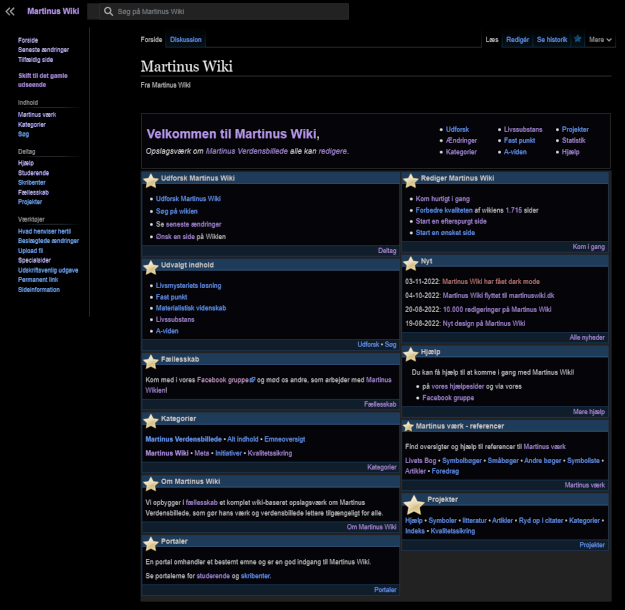Open Specialsider in sidebar

34,260
